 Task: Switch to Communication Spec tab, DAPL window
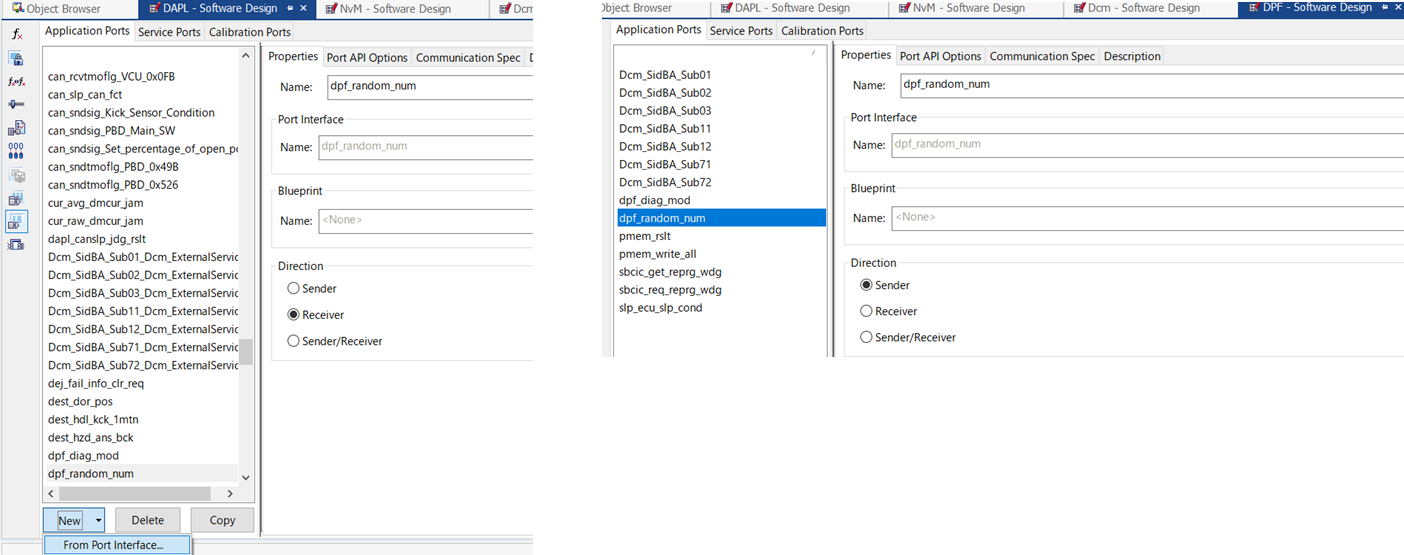(x=468, y=58)
